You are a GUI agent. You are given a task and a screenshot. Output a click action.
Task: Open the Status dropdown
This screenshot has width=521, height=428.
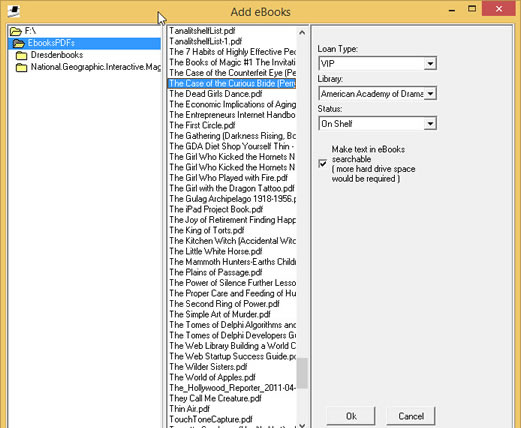click(430, 124)
